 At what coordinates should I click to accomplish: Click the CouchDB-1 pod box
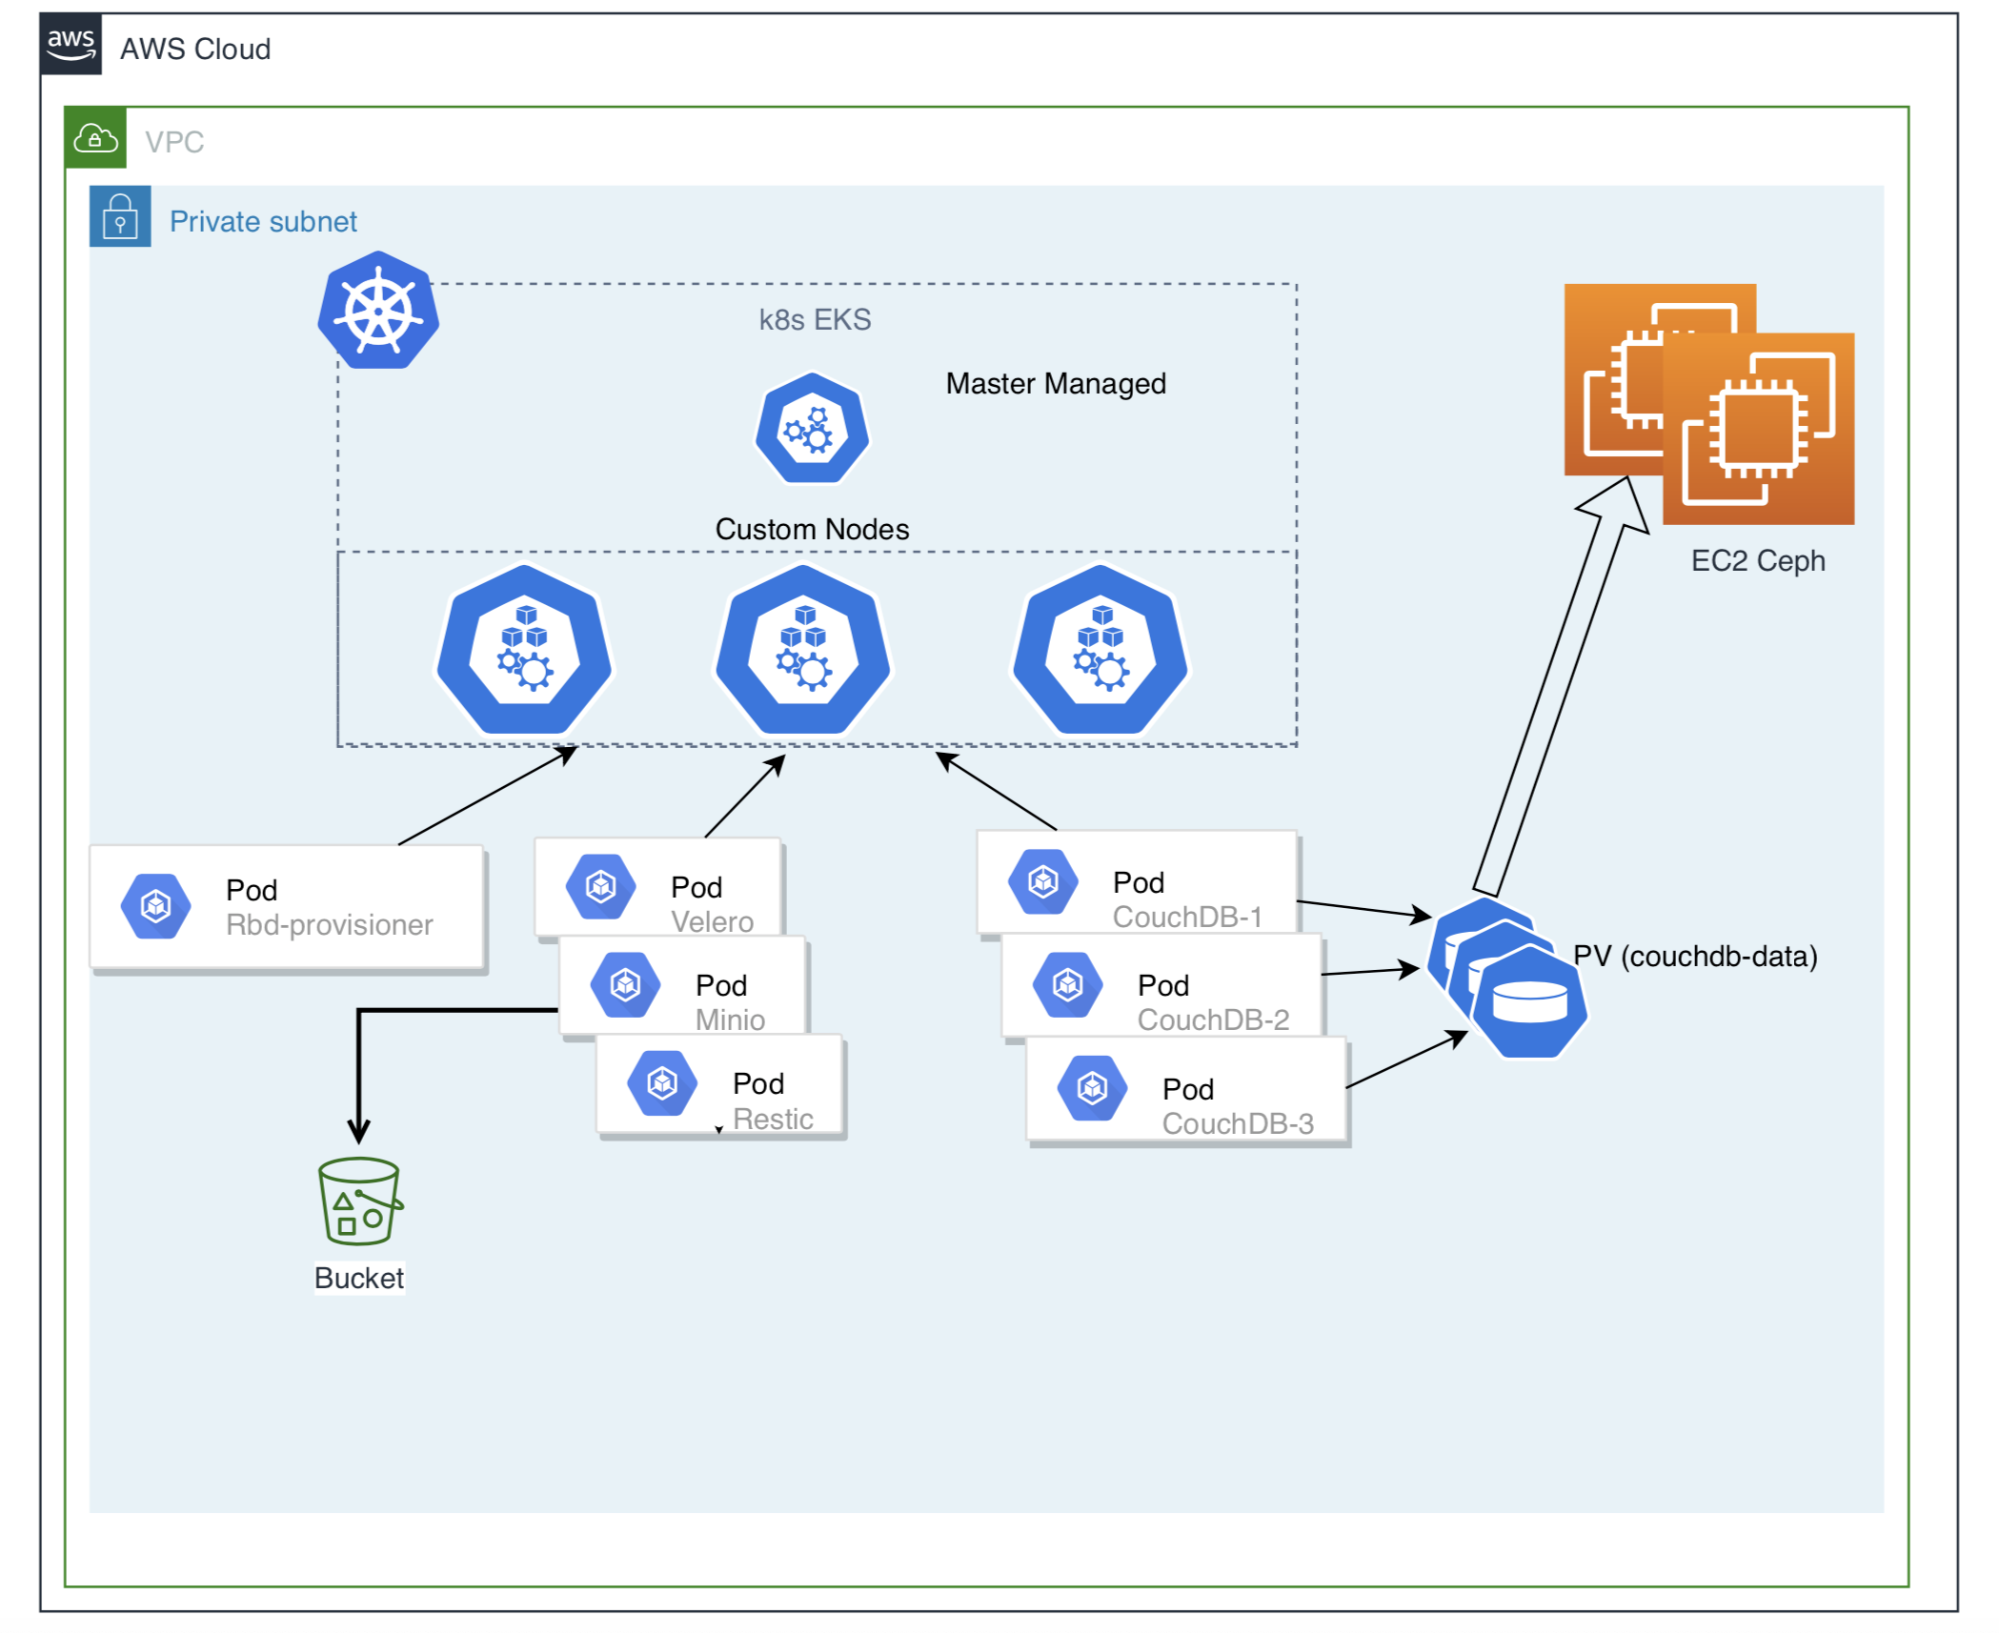[1137, 882]
